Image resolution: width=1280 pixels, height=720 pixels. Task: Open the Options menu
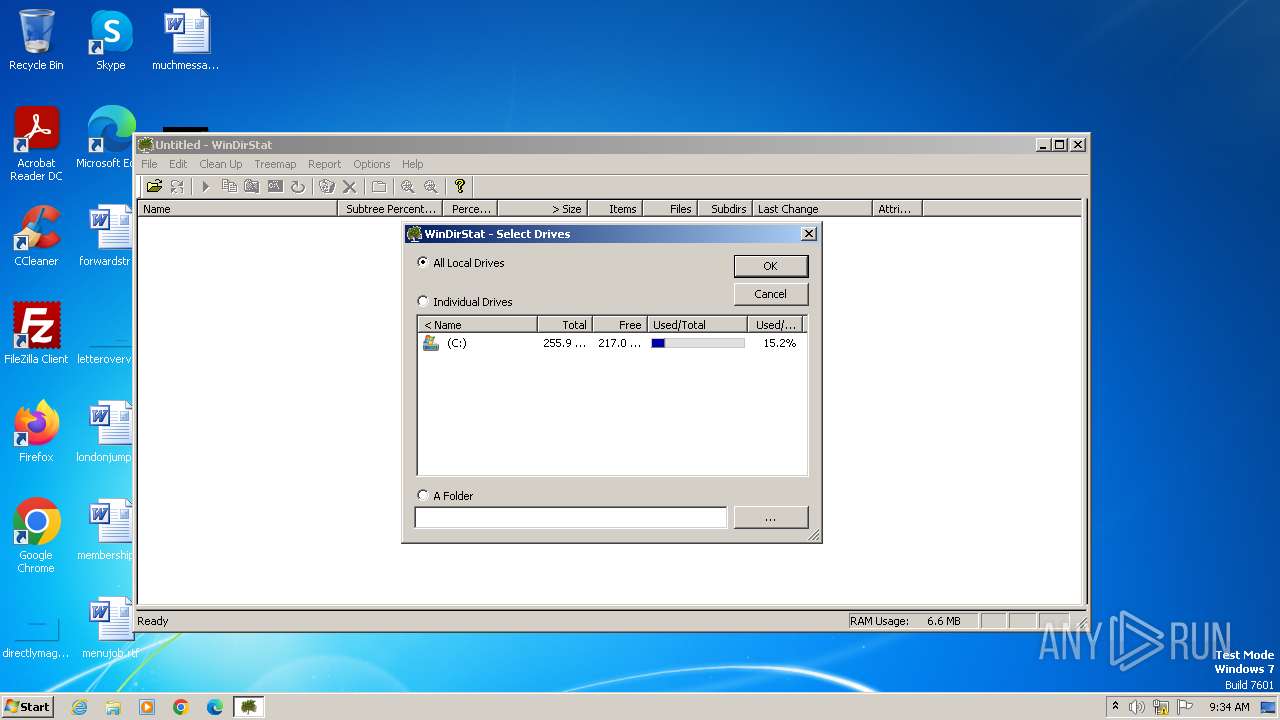tap(371, 164)
